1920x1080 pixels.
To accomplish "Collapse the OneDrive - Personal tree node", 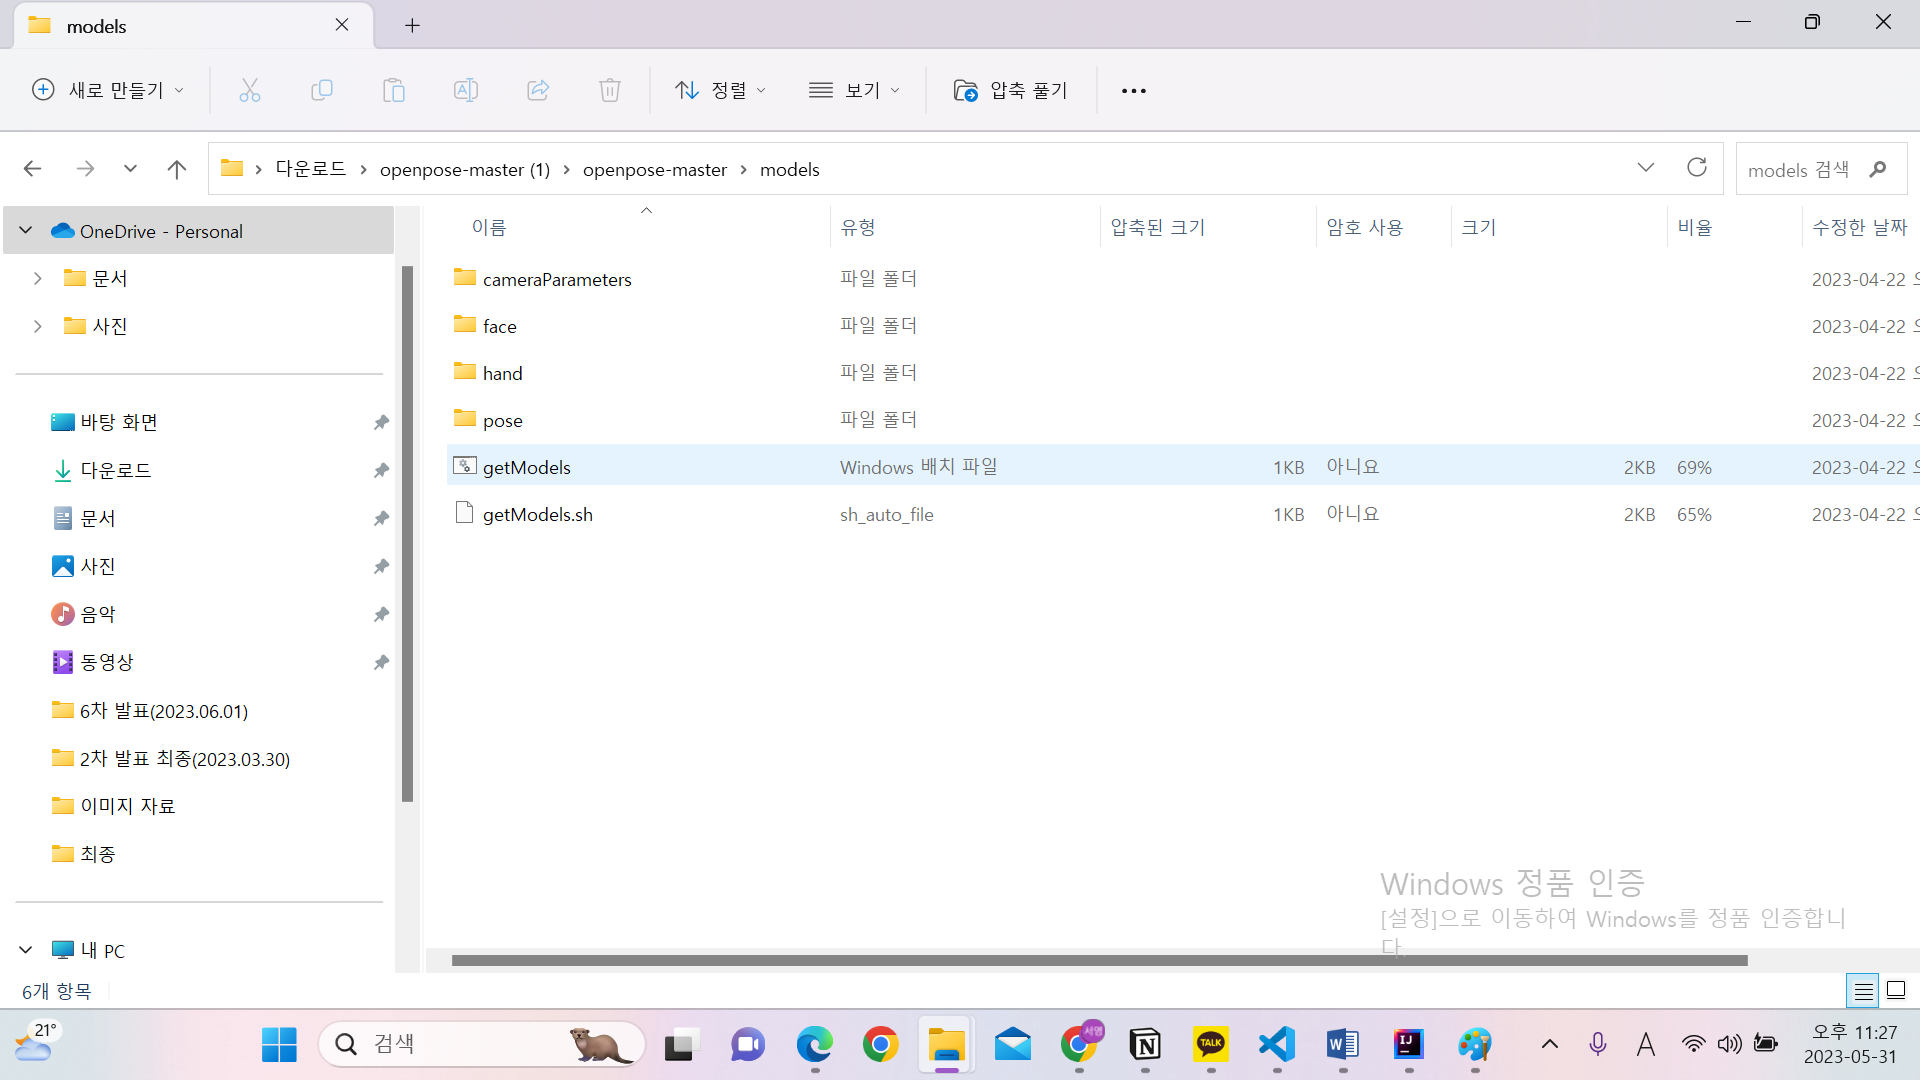I will (26, 231).
